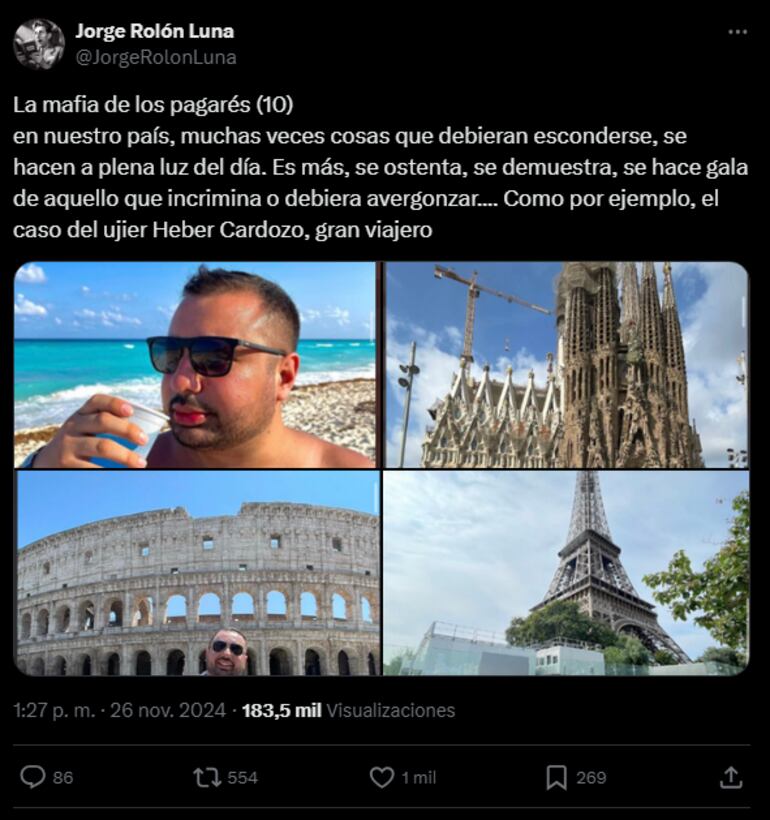
Task: Open the @JorgeRolonLuna handle link
Action: point(156,57)
